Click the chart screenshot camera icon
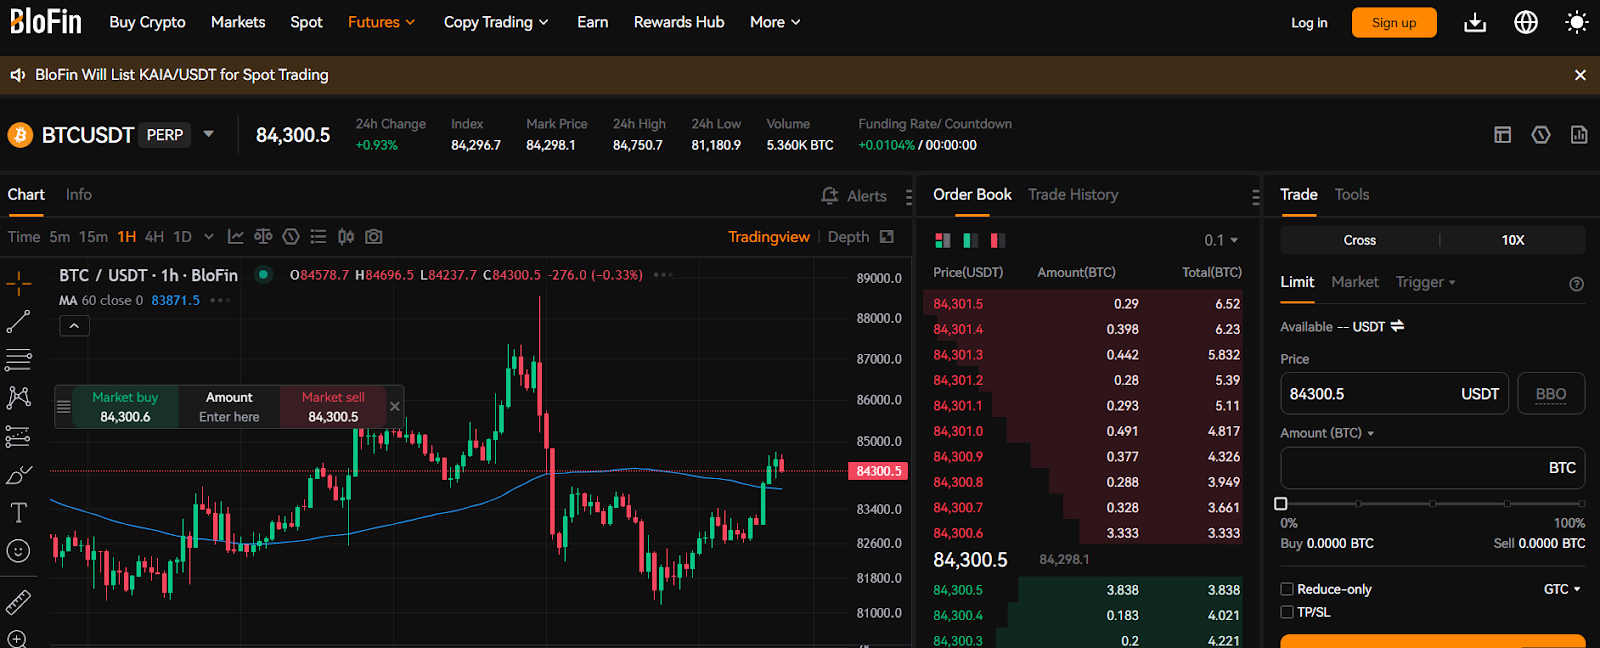The height and width of the screenshot is (648, 1600). click(x=374, y=237)
